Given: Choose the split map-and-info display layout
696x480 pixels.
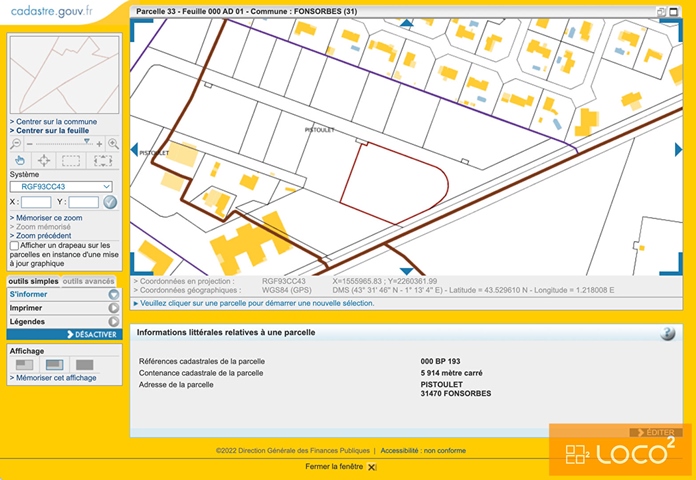Looking at the screenshot, I should coord(53,365).
